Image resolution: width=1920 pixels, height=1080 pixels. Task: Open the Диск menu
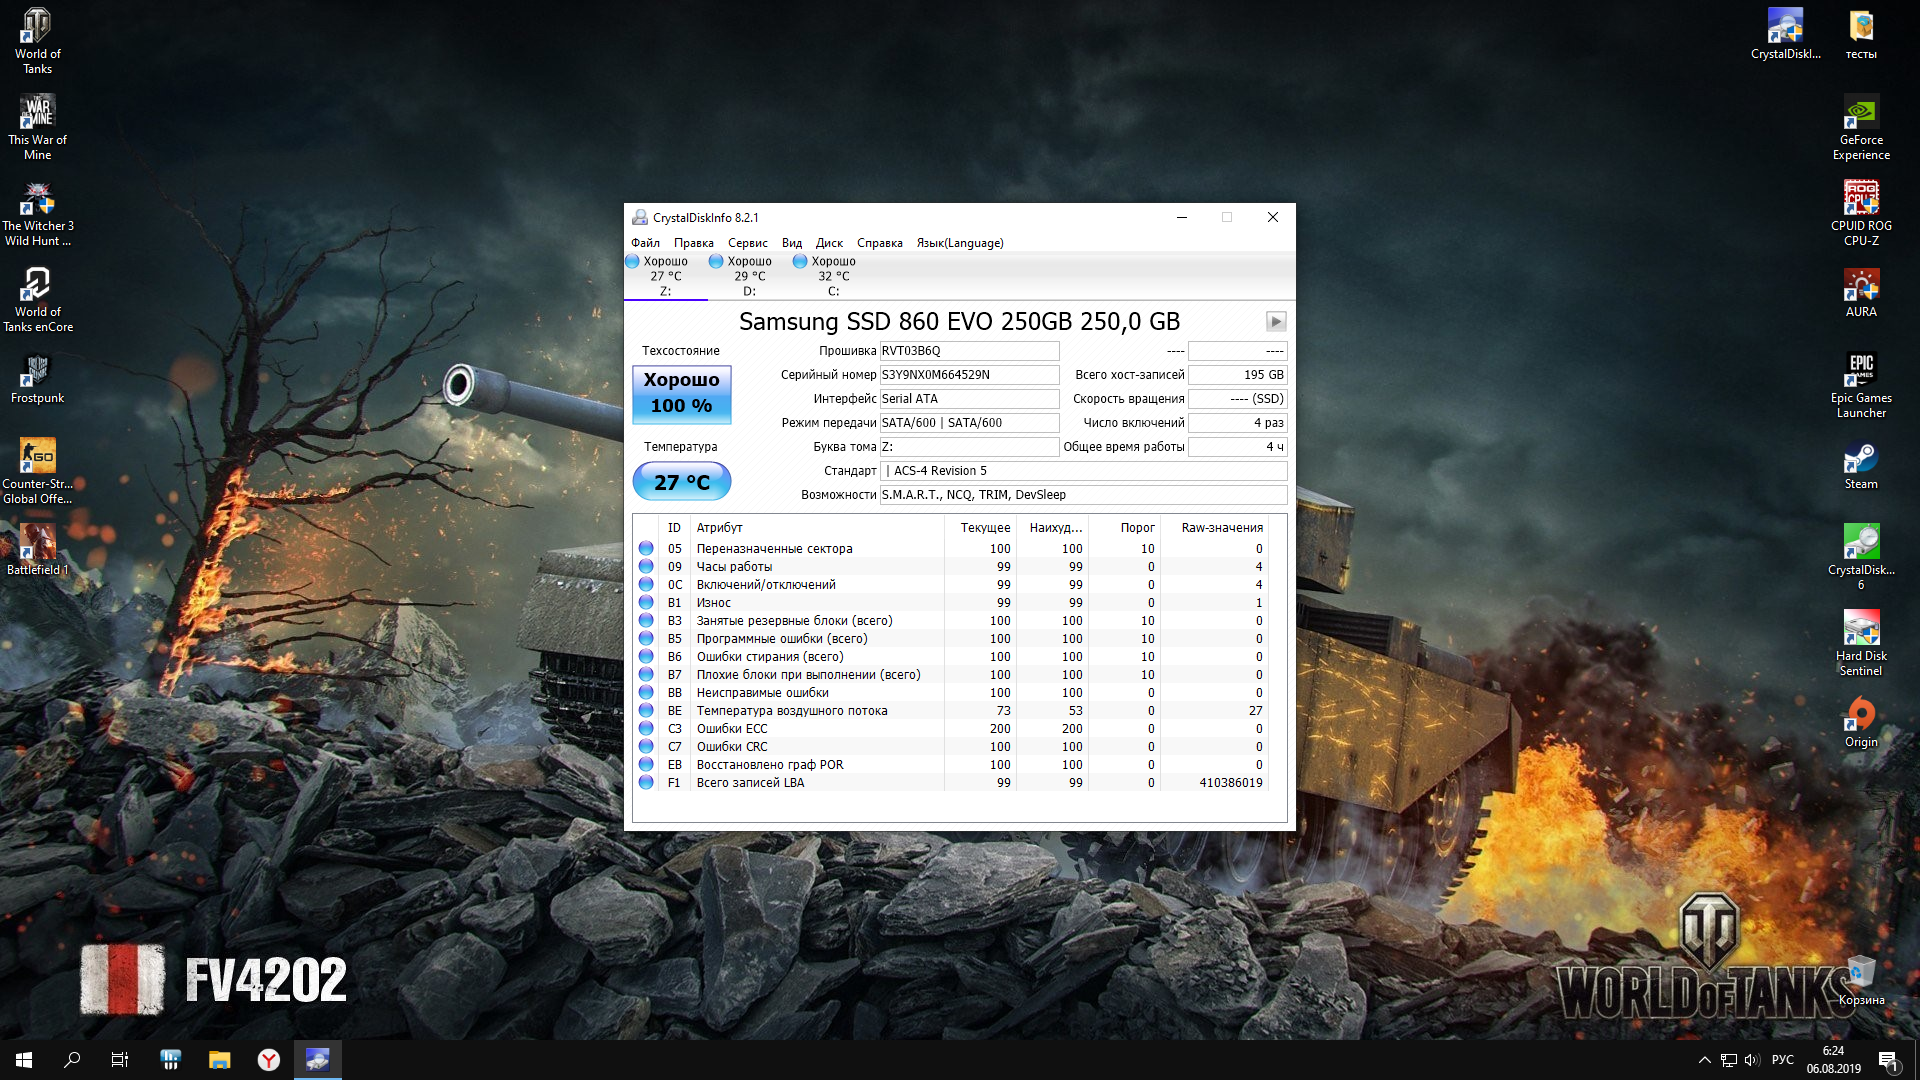pyautogui.click(x=828, y=243)
